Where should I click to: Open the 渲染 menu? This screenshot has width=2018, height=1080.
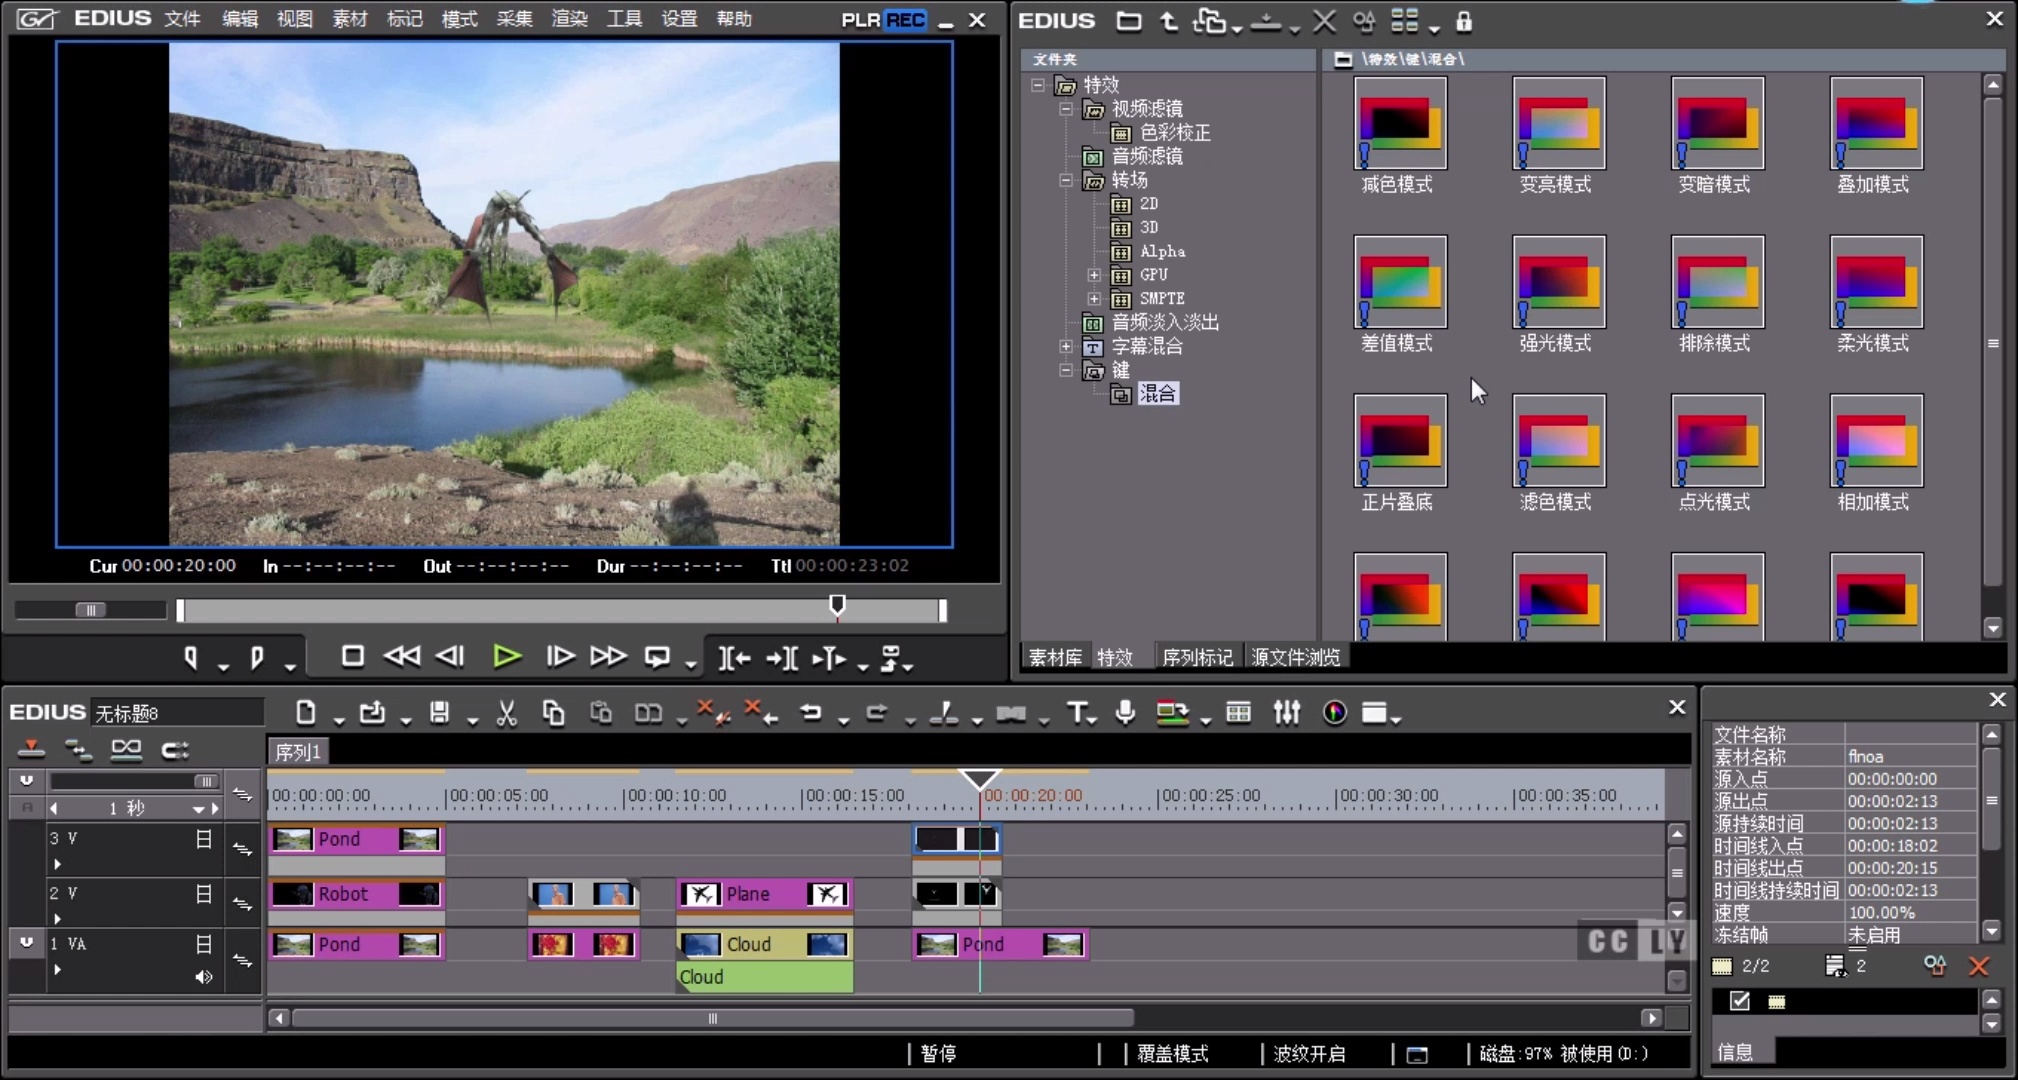[x=569, y=19]
